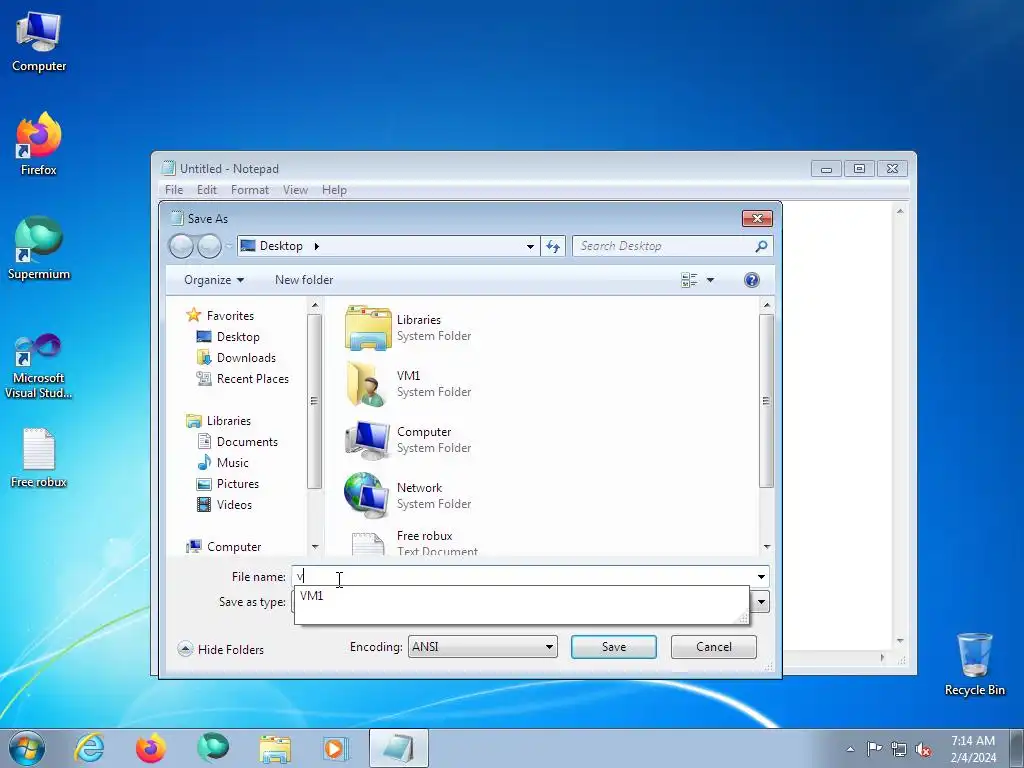Click the muted volume tray icon
Image resolution: width=1024 pixels, height=768 pixels.
(923, 748)
